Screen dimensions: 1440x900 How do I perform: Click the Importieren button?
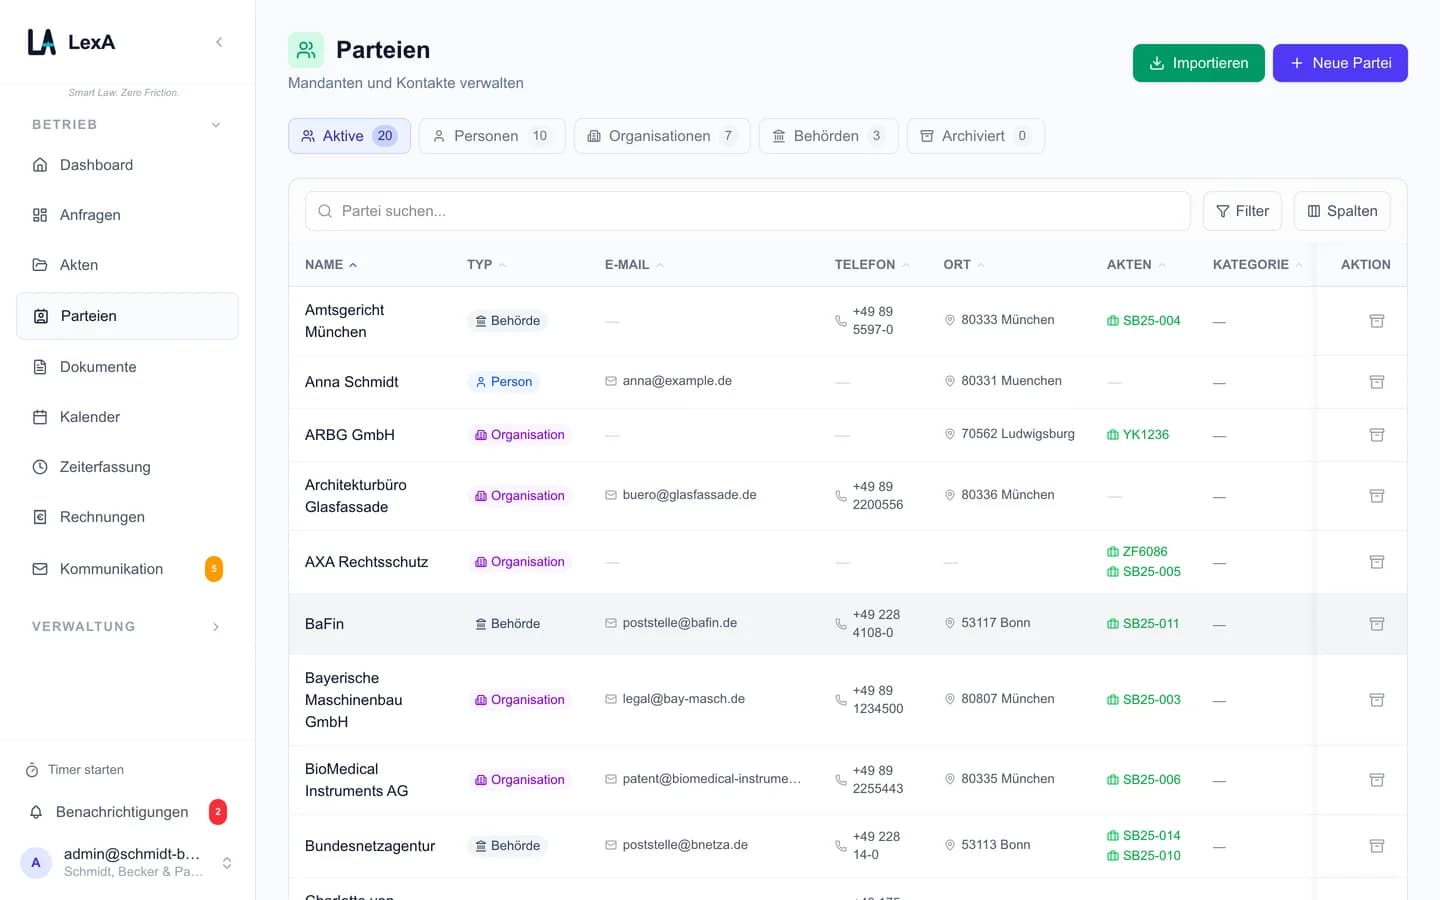(x=1198, y=63)
